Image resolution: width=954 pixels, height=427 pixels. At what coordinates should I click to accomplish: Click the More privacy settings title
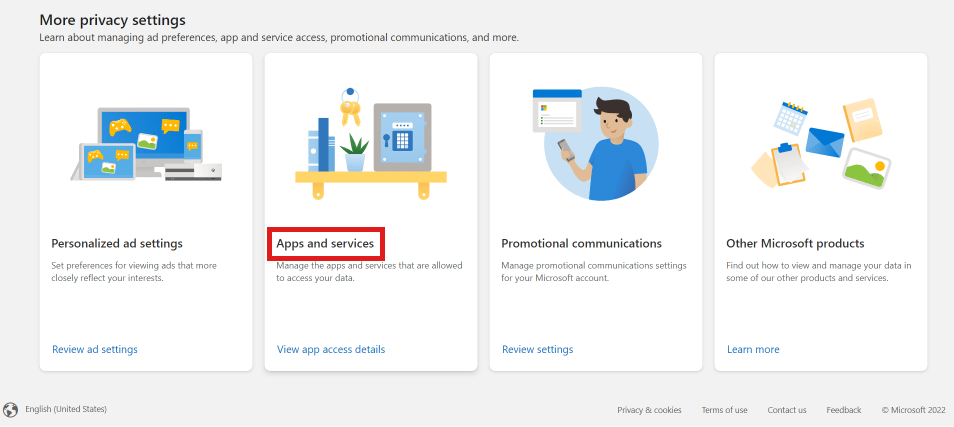[x=112, y=20]
